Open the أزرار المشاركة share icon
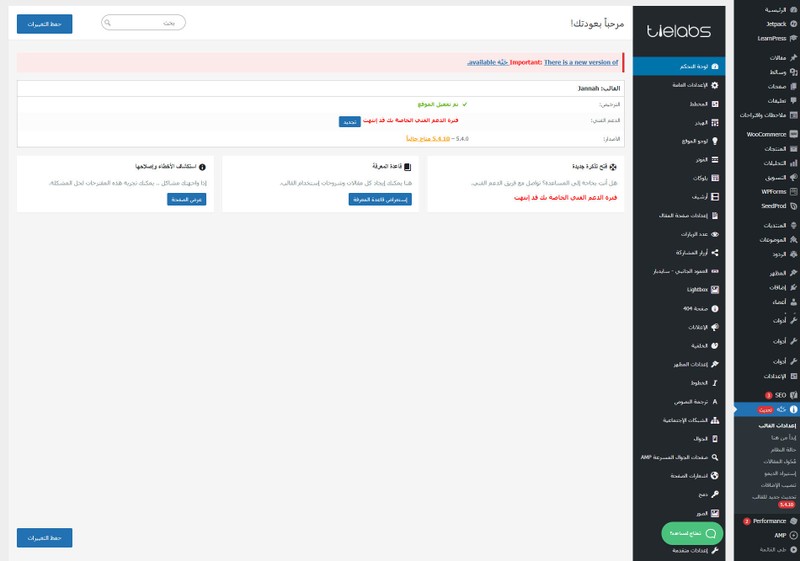Viewport: 800px width, 561px height. click(715, 252)
